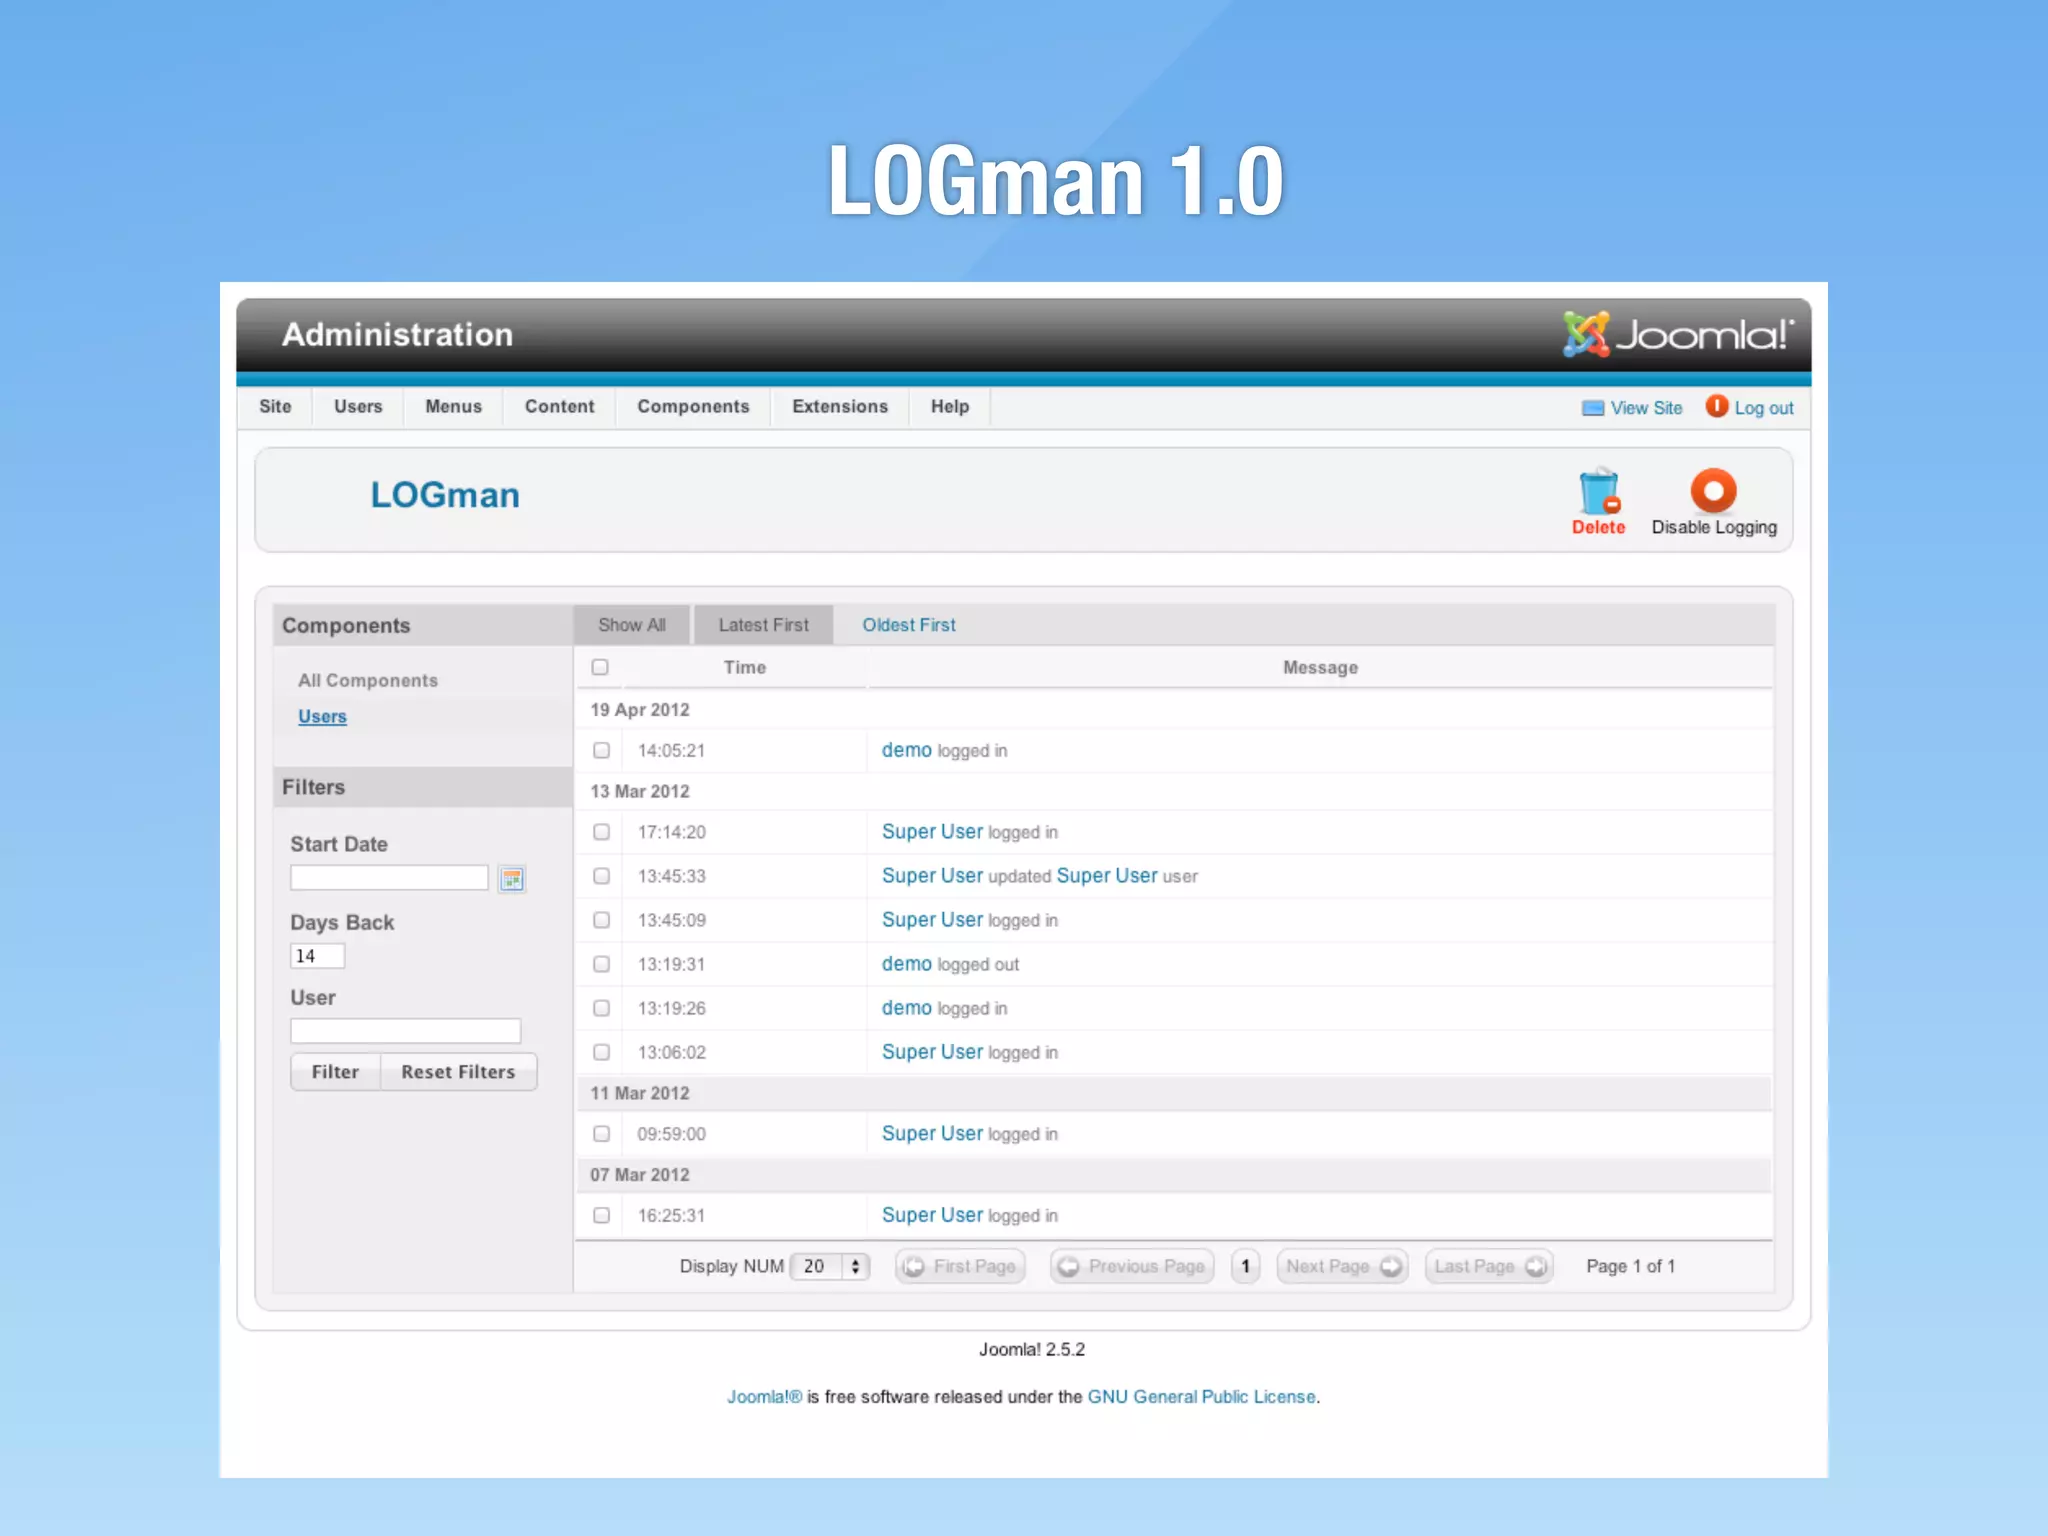Select the Show All tab

(632, 625)
